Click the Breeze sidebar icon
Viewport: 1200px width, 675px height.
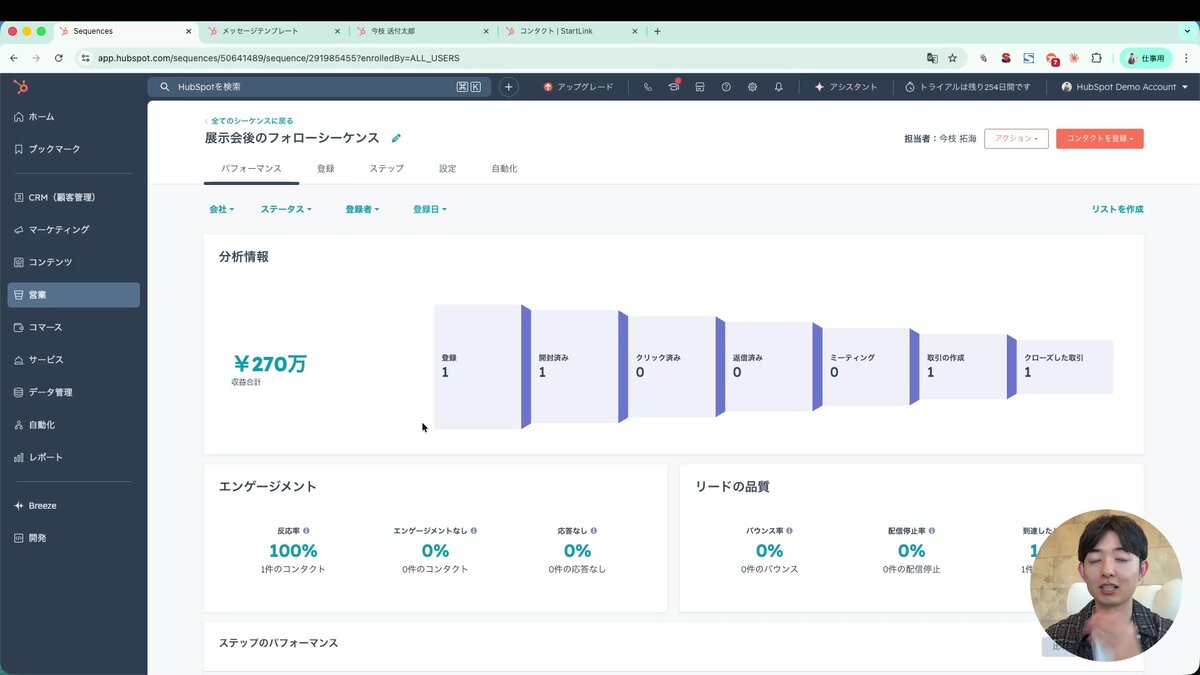point(42,505)
